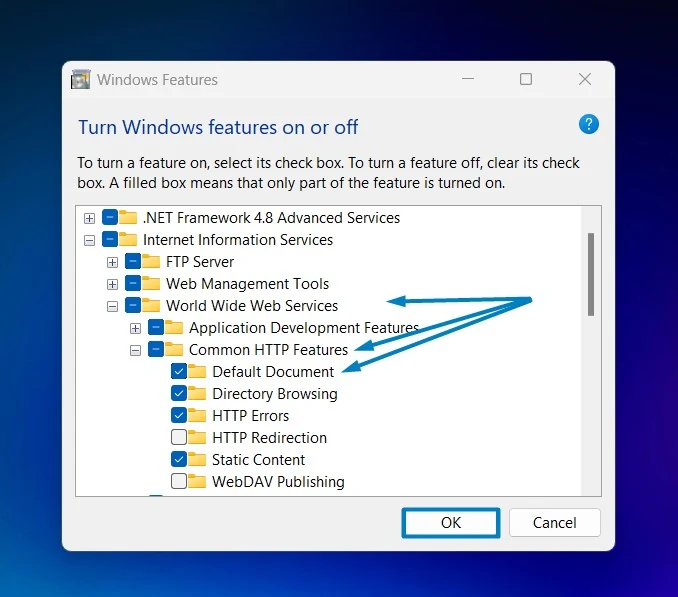The height and width of the screenshot is (597, 678).
Task: Toggle the Common HTTP Features checkbox
Action: [156, 349]
